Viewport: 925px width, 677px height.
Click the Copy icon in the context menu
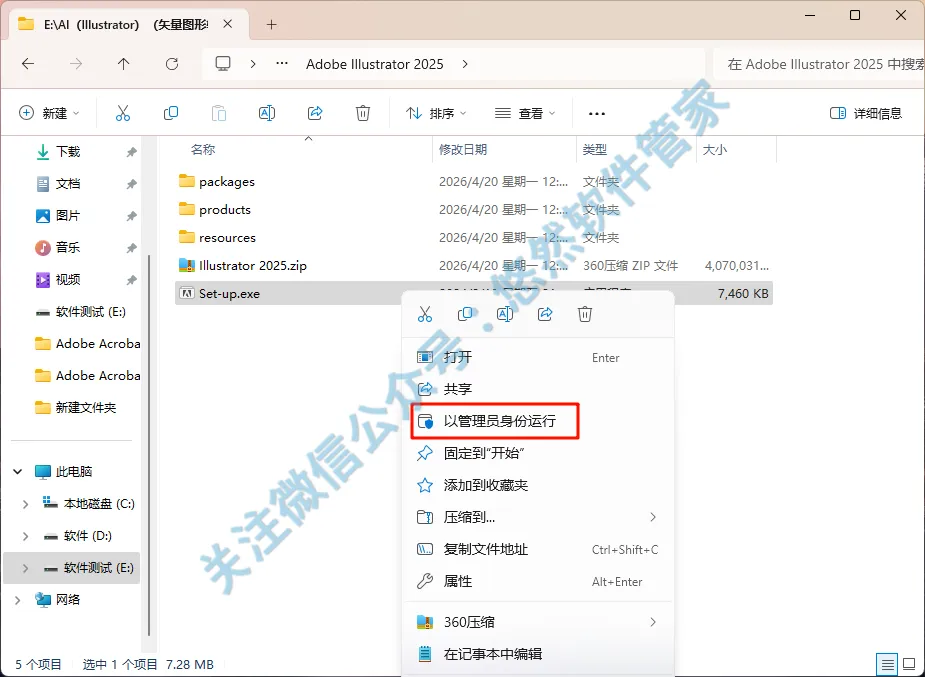[x=465, y=314]
